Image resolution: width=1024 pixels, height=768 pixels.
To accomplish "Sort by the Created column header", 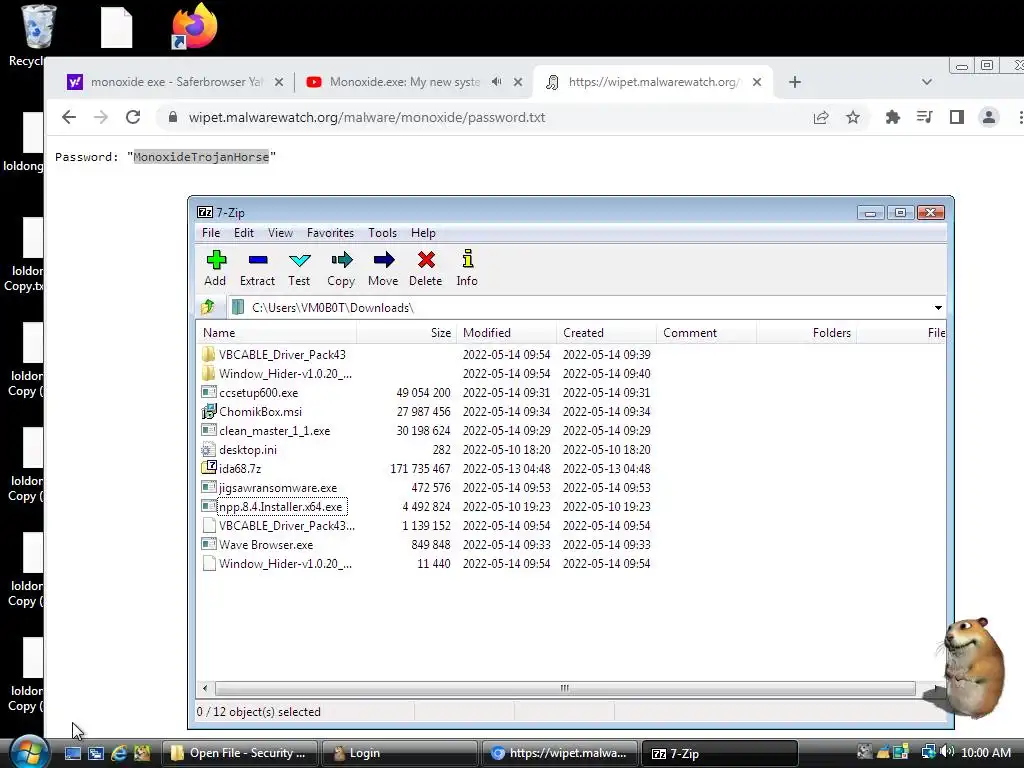I will (x=606, y=333).
